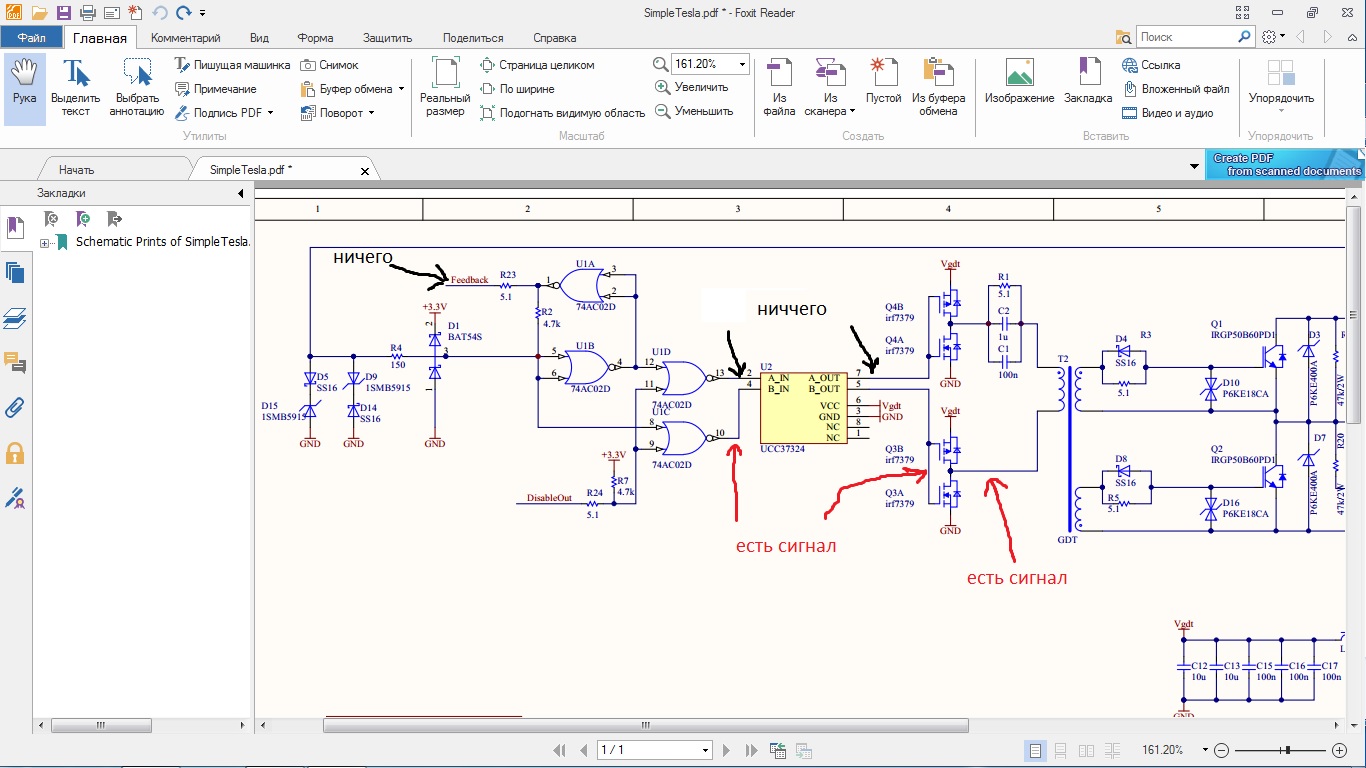Toggle continuous page view mode
Screen dimensions: 1366x768
(1061, 750)
